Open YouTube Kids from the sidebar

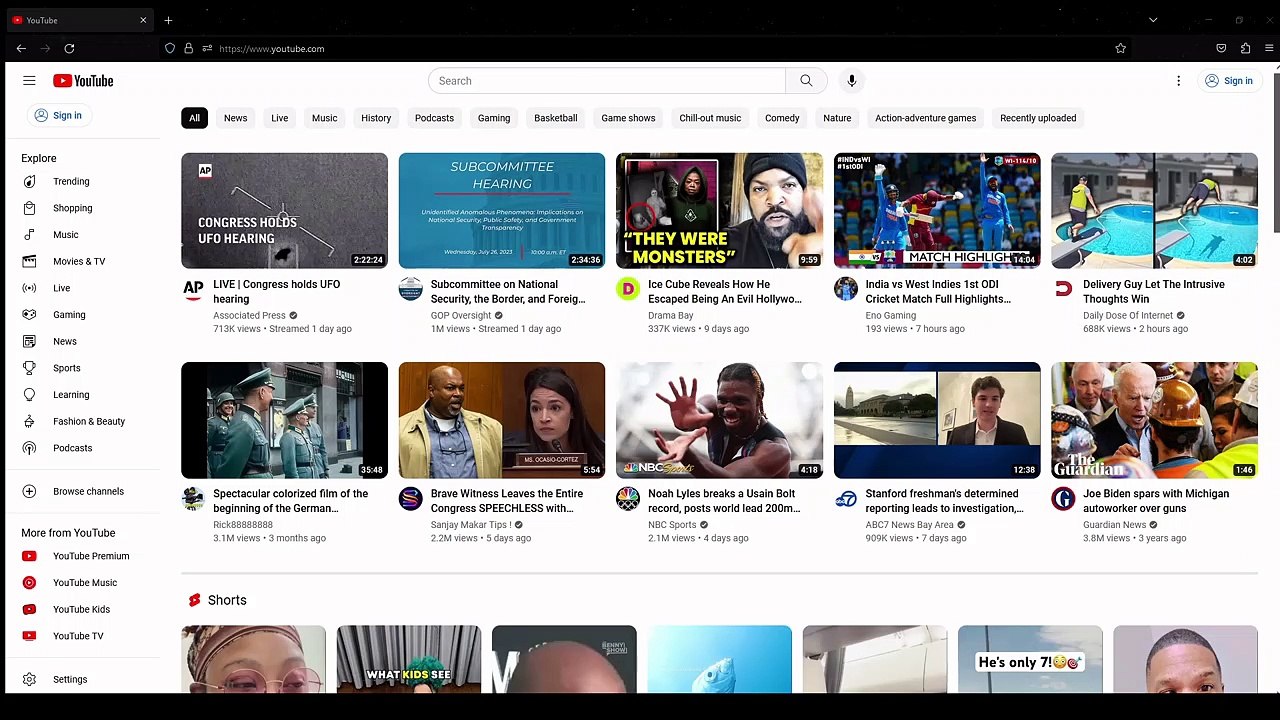82,609
